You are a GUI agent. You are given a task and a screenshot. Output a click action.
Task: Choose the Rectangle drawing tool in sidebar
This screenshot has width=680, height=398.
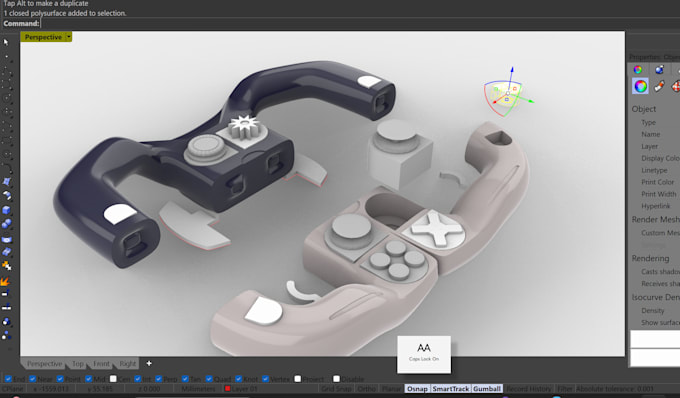pyautogui.click(x=6, y=140)
